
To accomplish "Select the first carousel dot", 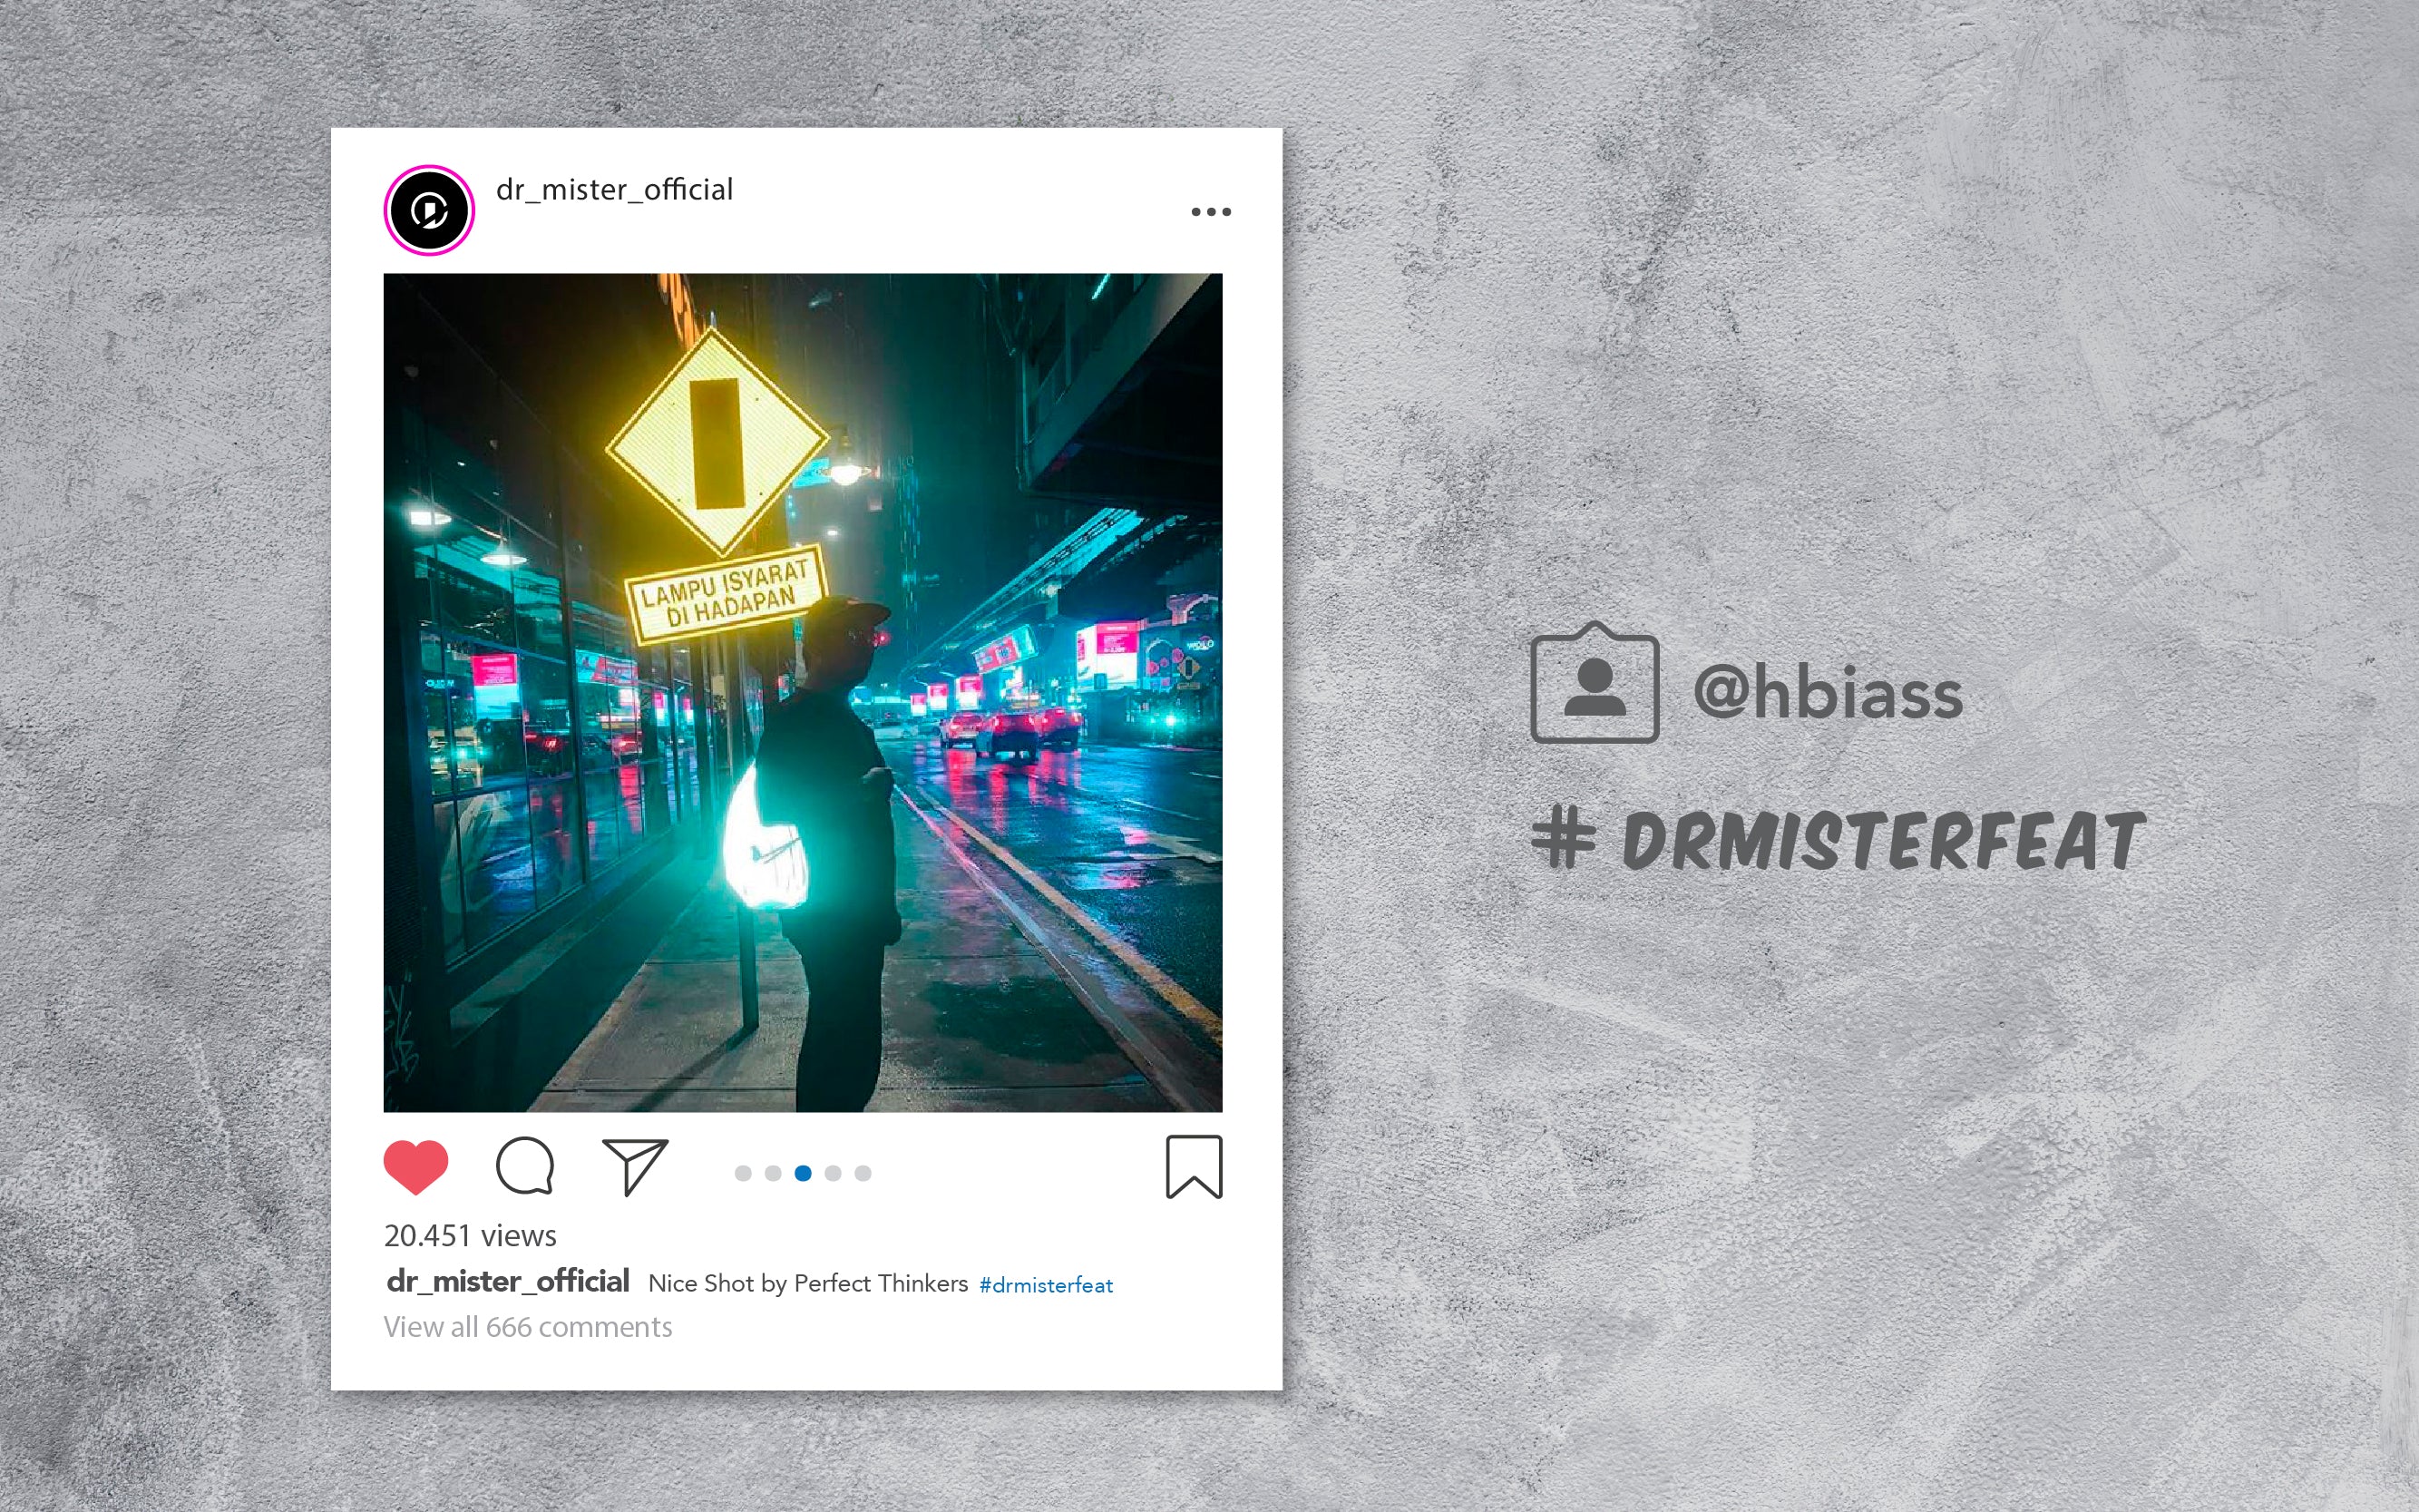I will pyautogui.click(x=743, y=1173).
